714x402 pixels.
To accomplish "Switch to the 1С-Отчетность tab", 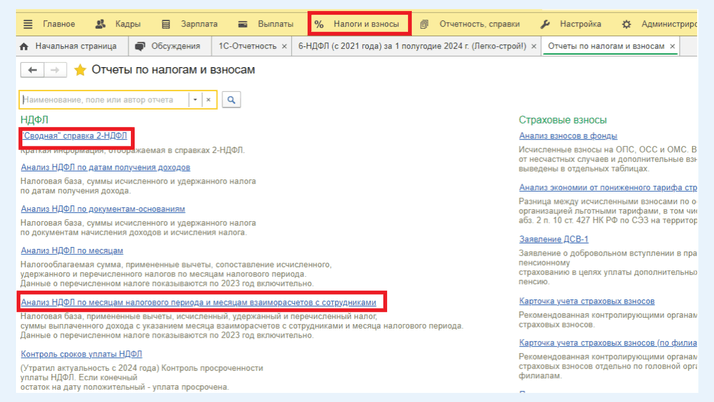I will tap(247, 46).
